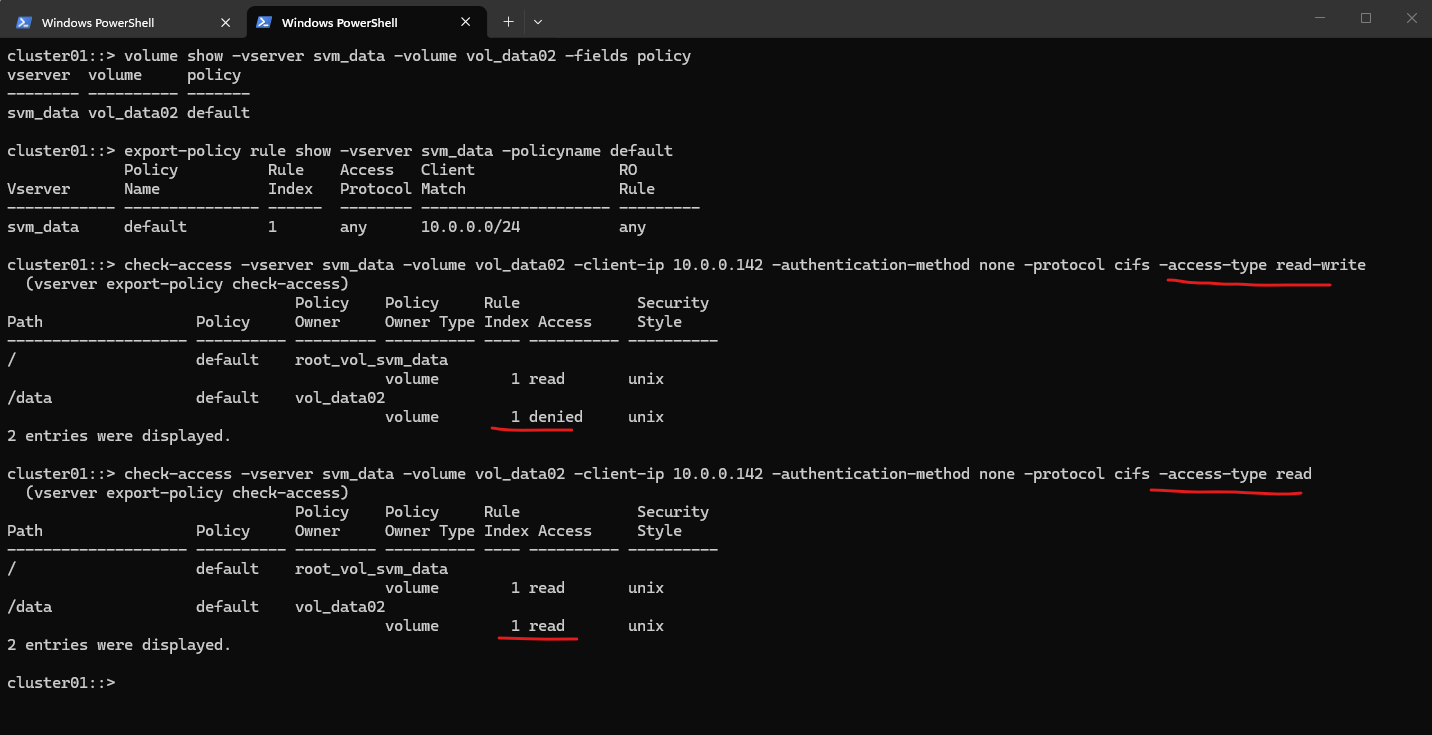Click the empty cluster01::> prompt at the bottom
This screenshot has width=1432, height=735.
[62, 683]
